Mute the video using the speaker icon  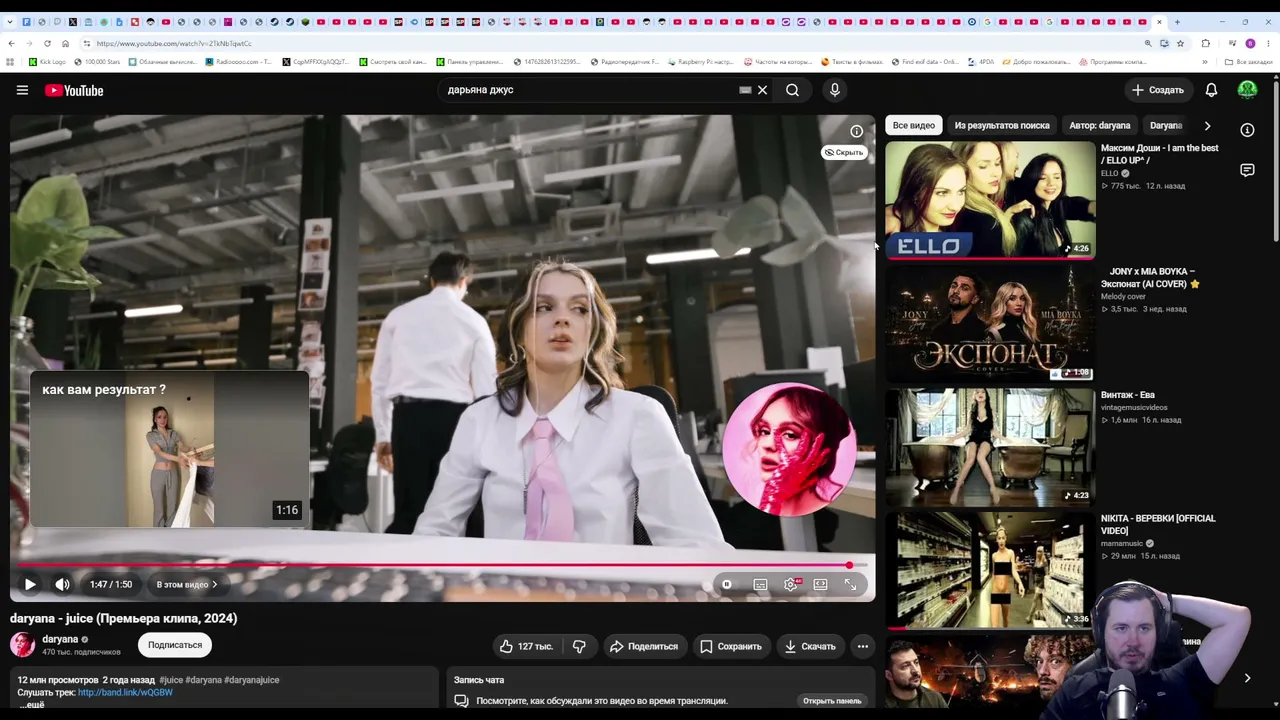(62, 584)
